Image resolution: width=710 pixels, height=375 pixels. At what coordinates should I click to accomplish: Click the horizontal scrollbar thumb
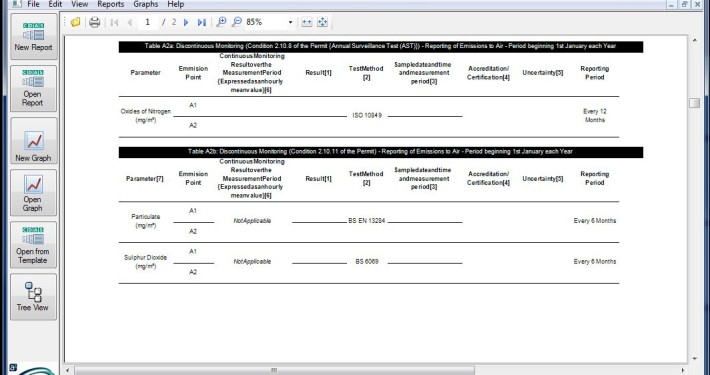point(274,370)
